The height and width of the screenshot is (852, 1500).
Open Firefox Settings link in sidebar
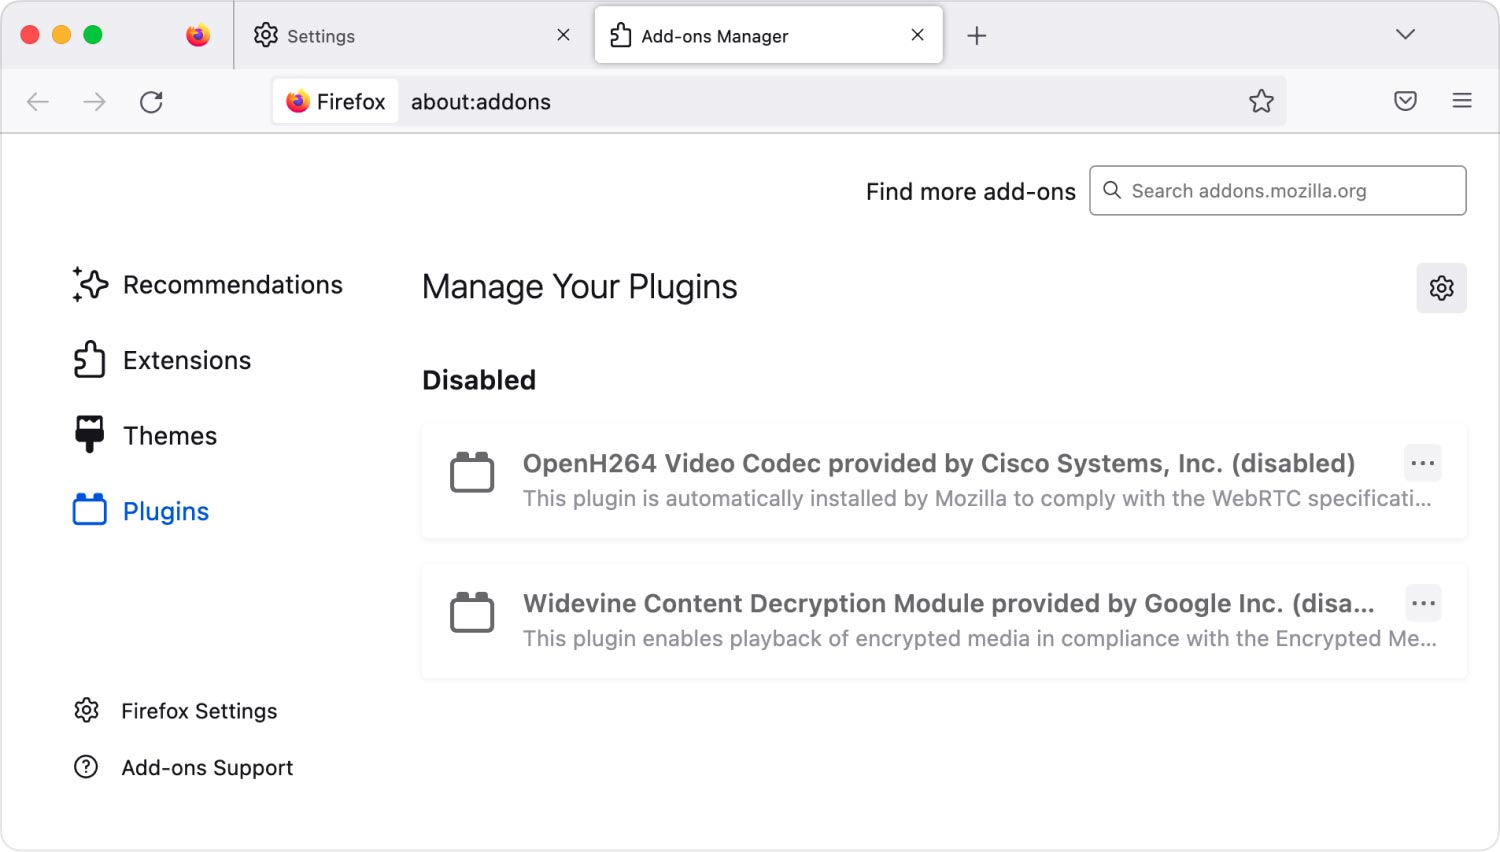pos(176,711)
